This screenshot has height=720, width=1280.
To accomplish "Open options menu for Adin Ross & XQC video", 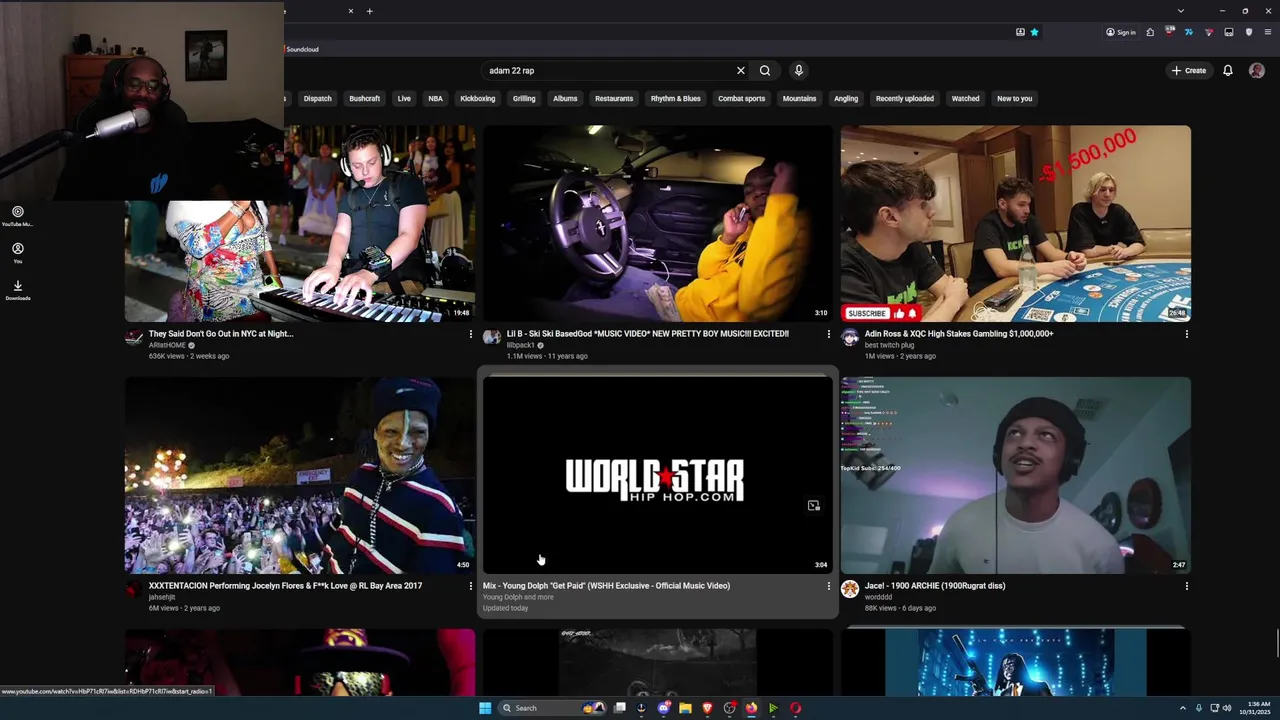I will click(x=1186, y=334).
